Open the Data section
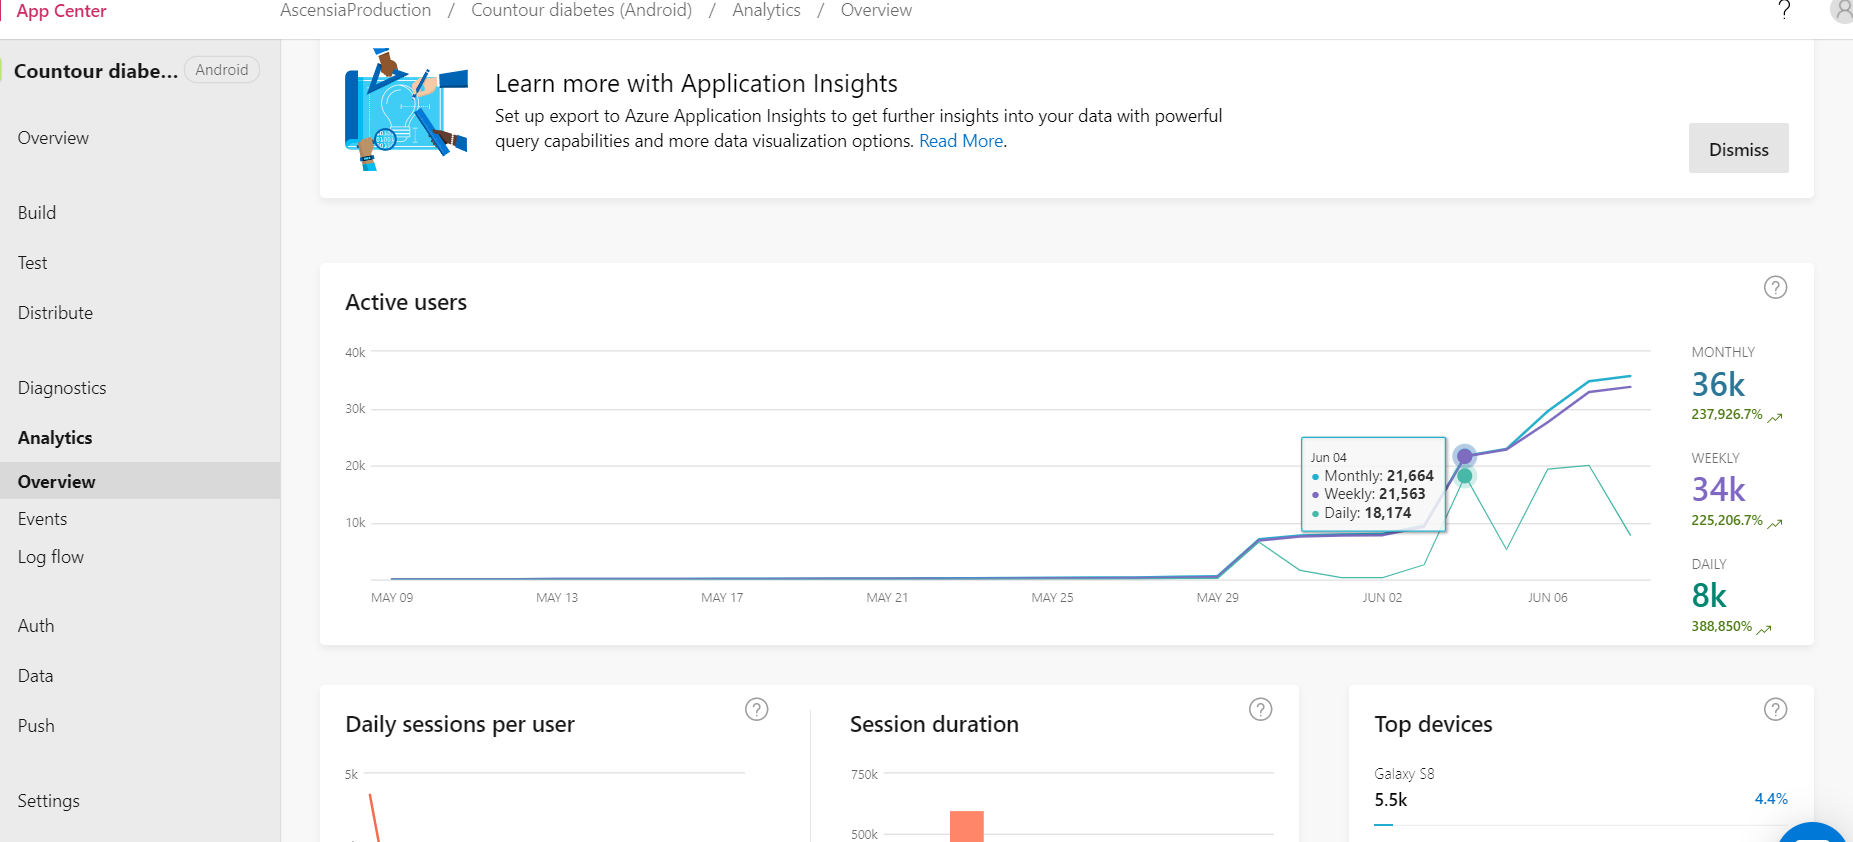 coord(35,676)
